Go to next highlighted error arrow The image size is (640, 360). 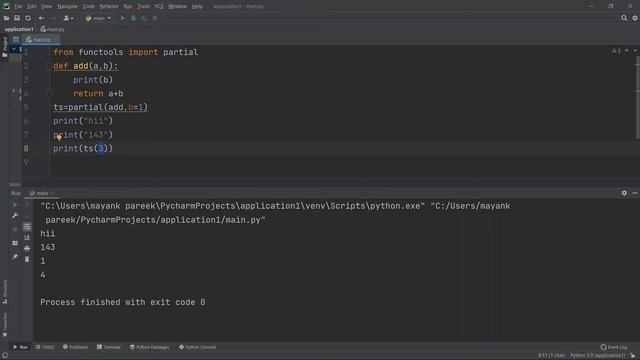click(x=635, y=51)
